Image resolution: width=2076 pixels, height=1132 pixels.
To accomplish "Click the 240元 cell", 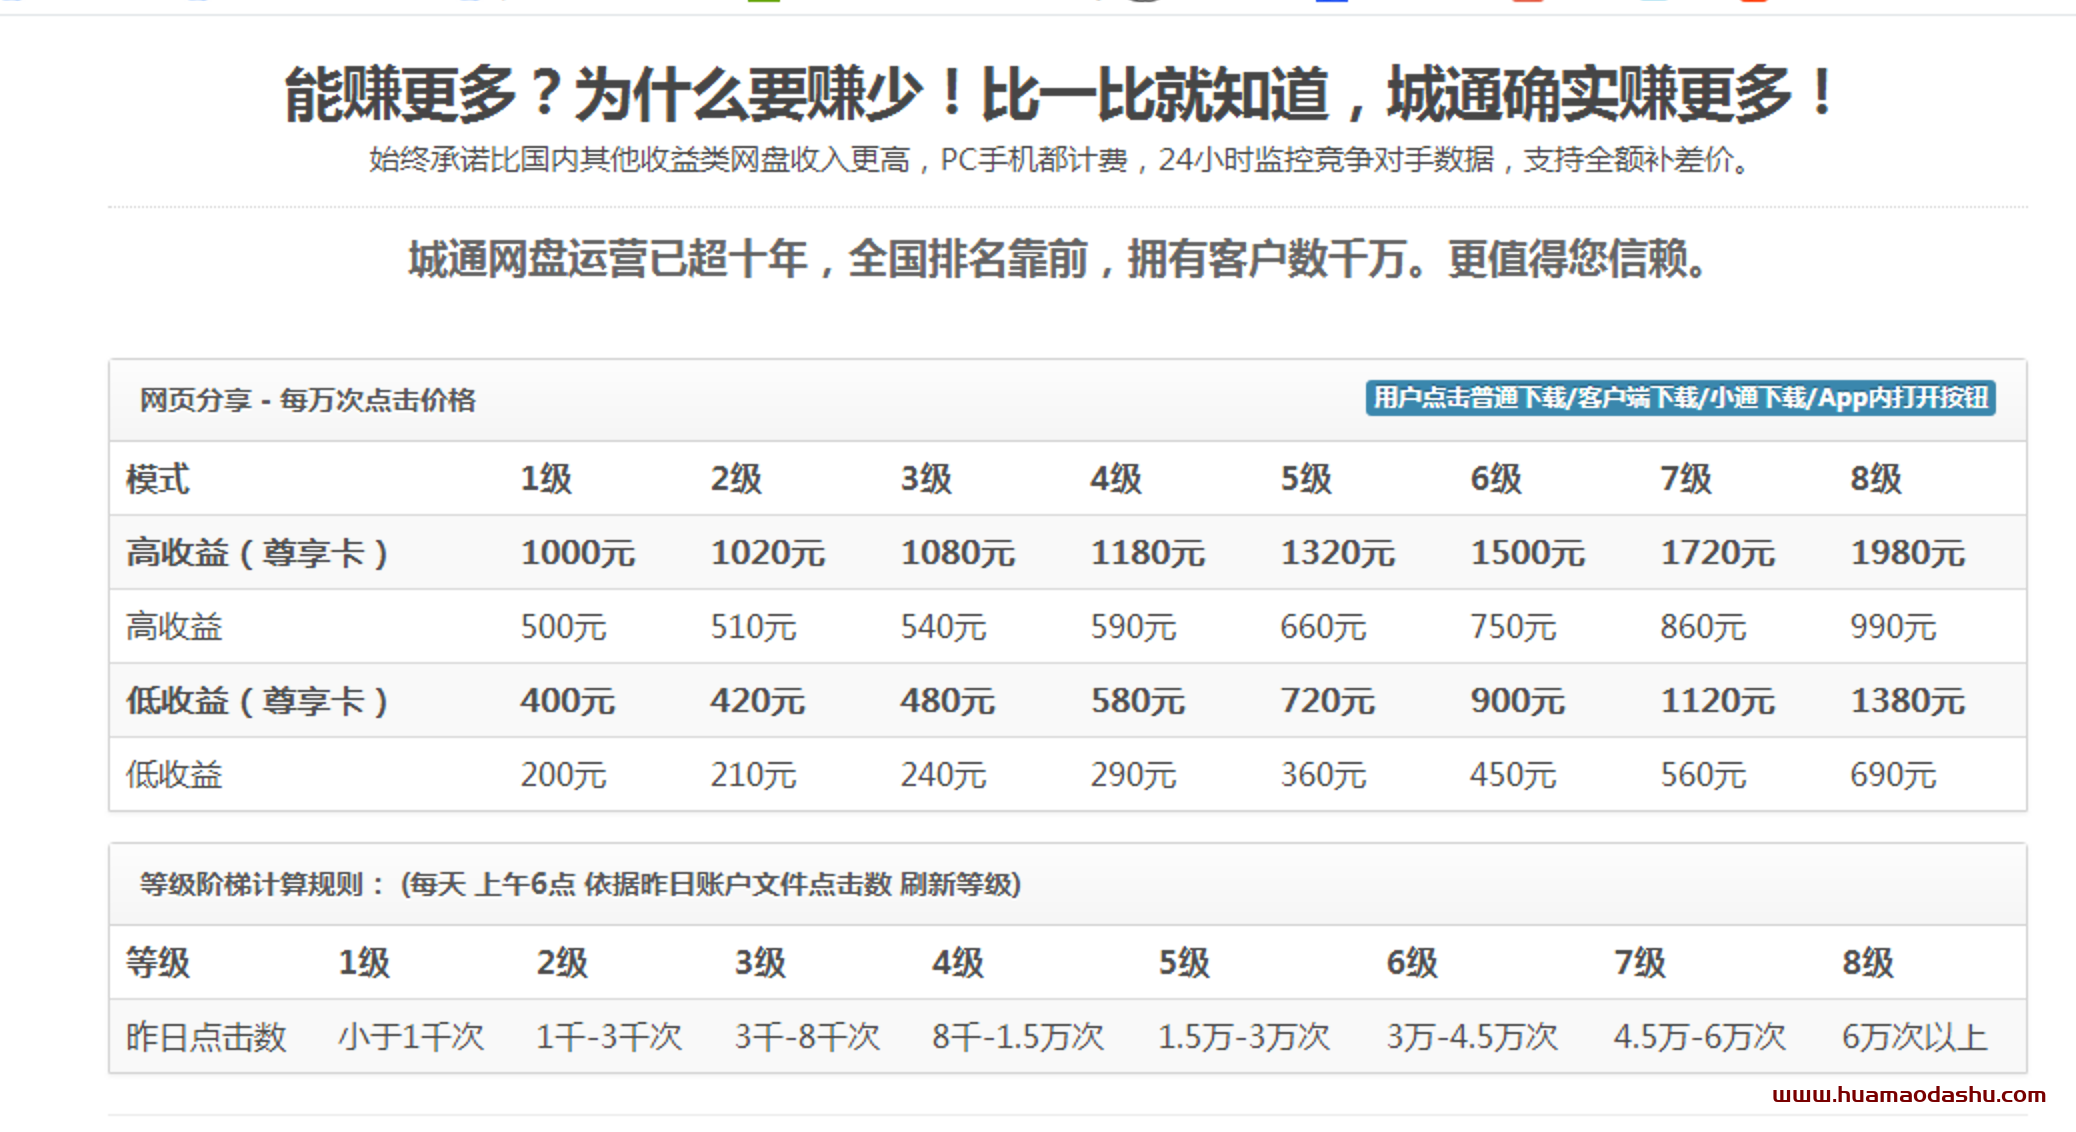I will (x=943, y=775).
